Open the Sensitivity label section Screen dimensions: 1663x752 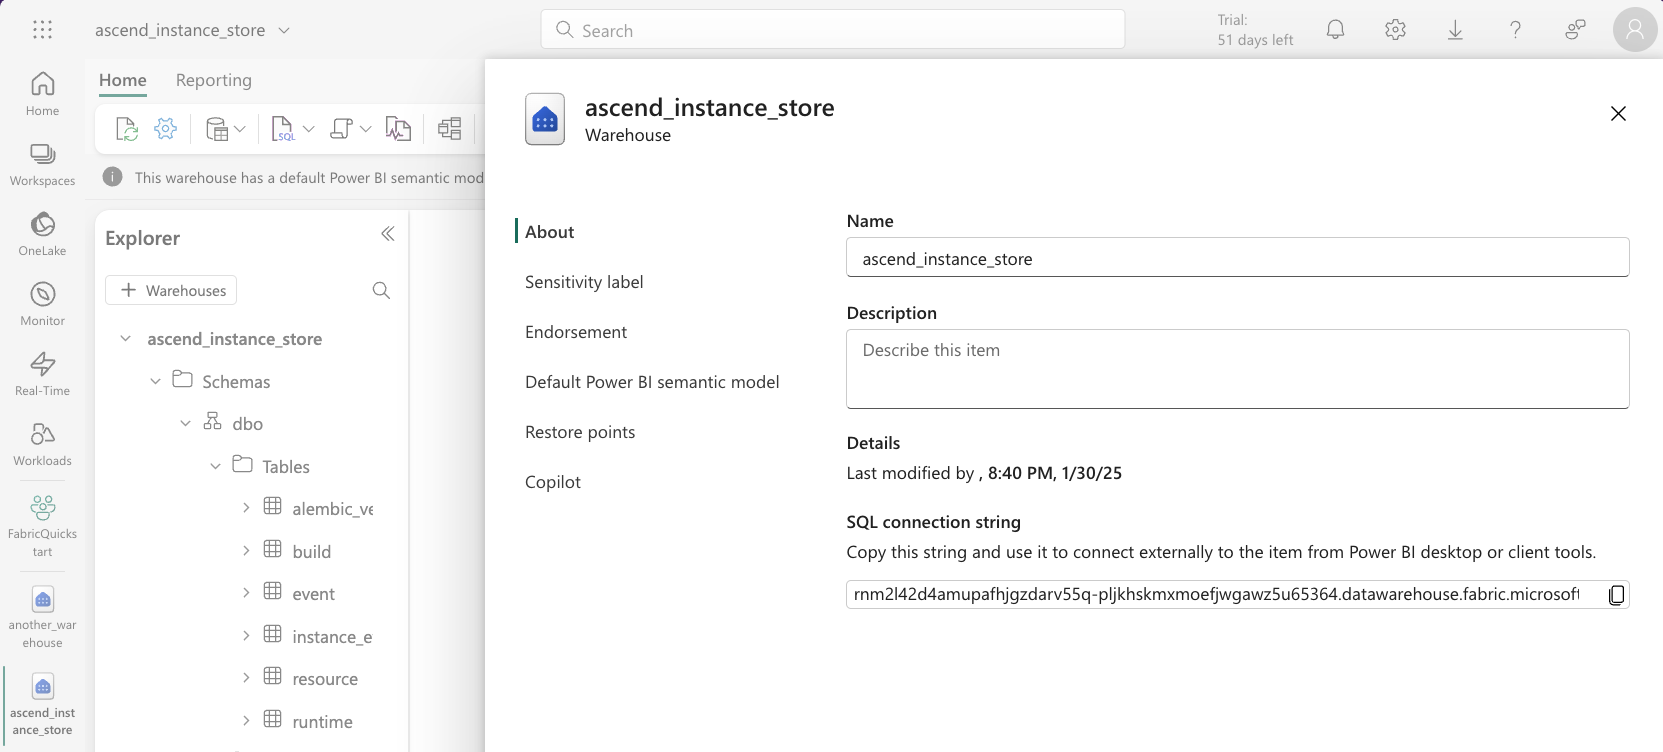point(584,282)
